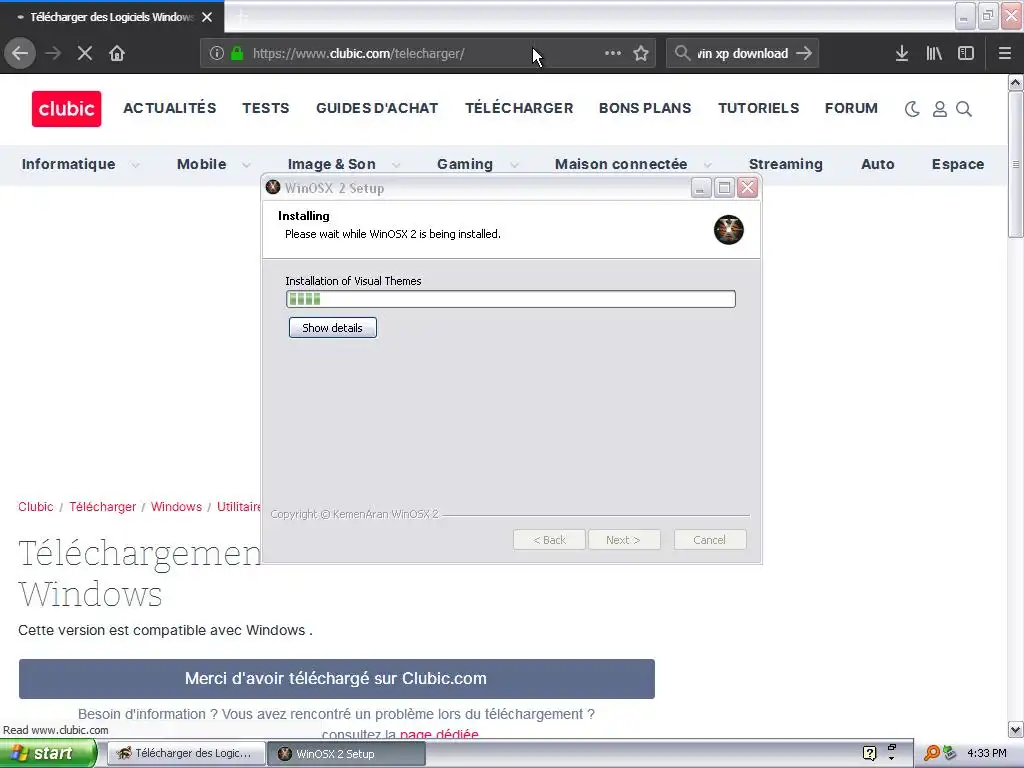Select WinOSX 2 Setup taskbar item
1024x768 pixels.
click(x=346, y=754)
